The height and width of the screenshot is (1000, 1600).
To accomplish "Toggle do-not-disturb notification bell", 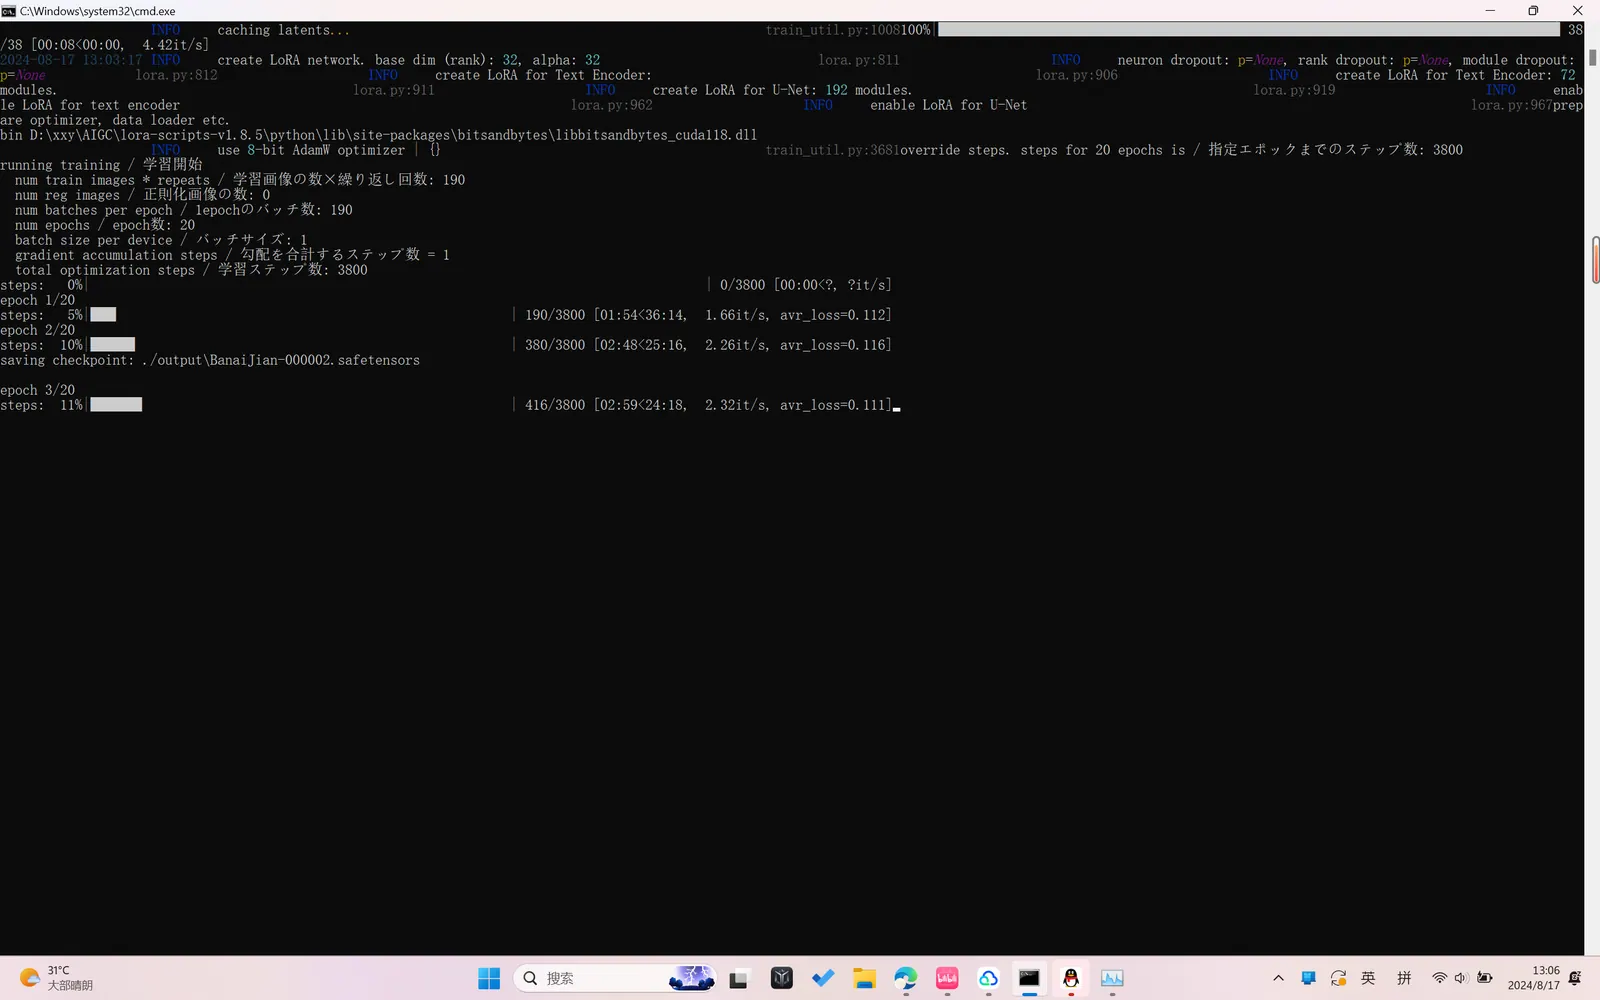I will click(1576, 978).
